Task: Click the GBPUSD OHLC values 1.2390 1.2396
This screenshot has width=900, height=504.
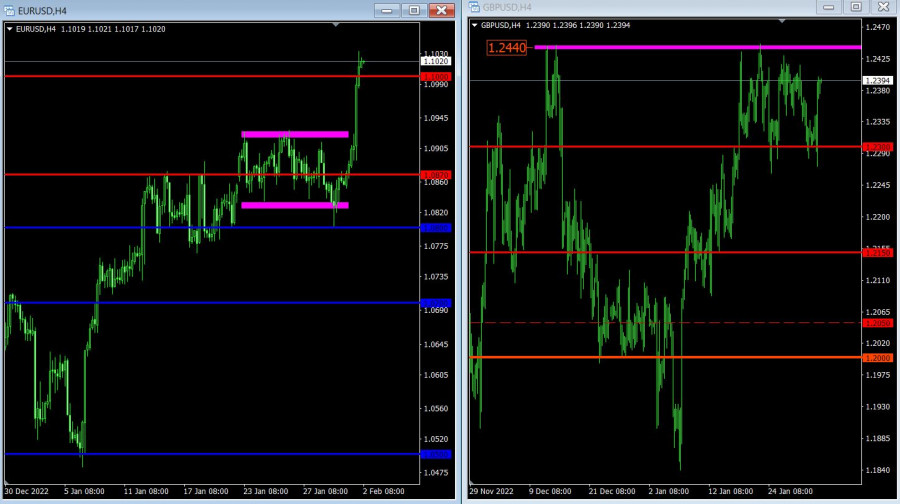Action: click(x=552, y=25)
